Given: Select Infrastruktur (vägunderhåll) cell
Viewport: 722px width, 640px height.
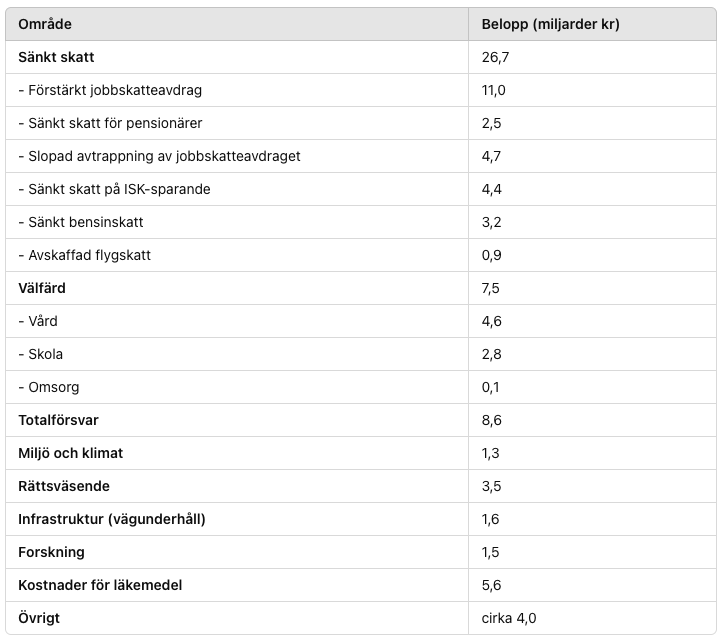Looking at the screenshot, I should [x=112, y=519].
